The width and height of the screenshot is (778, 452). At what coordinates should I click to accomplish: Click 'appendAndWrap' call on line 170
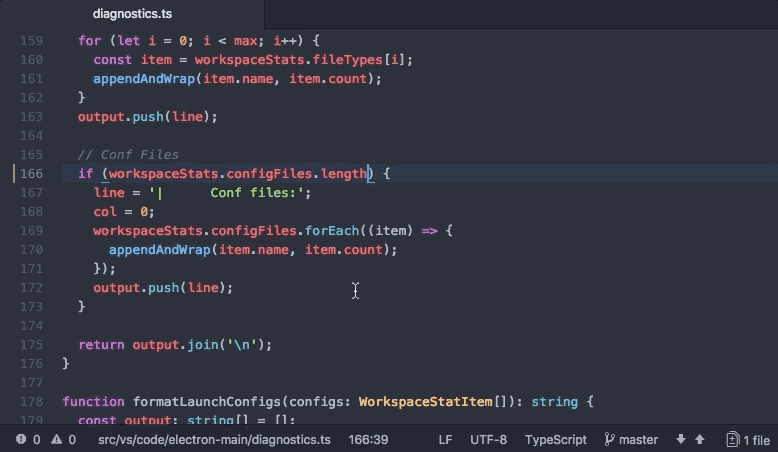point(160,250)
